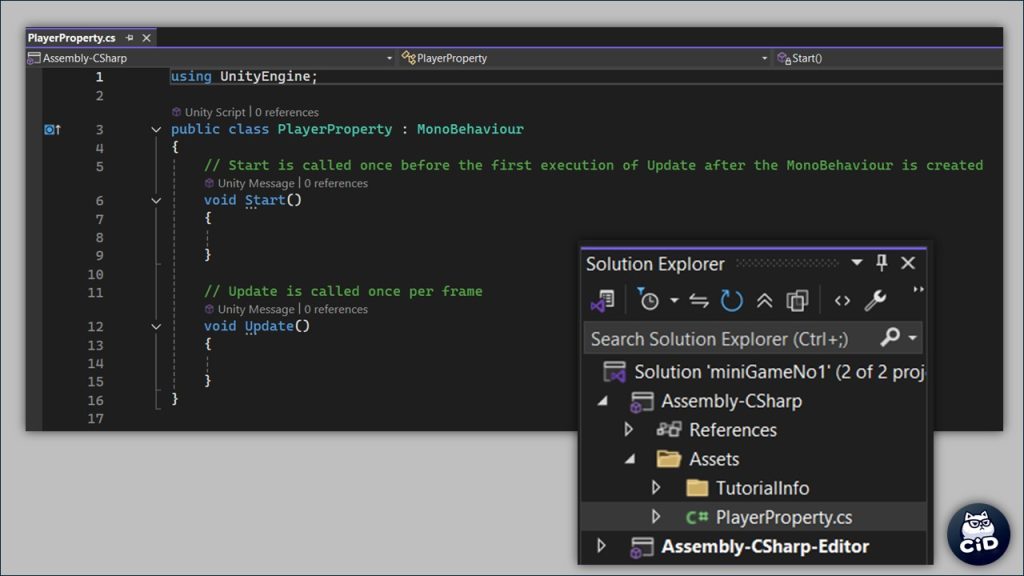Open Properties wrench icon
The image size is (1024, 576).
[875, 300]
